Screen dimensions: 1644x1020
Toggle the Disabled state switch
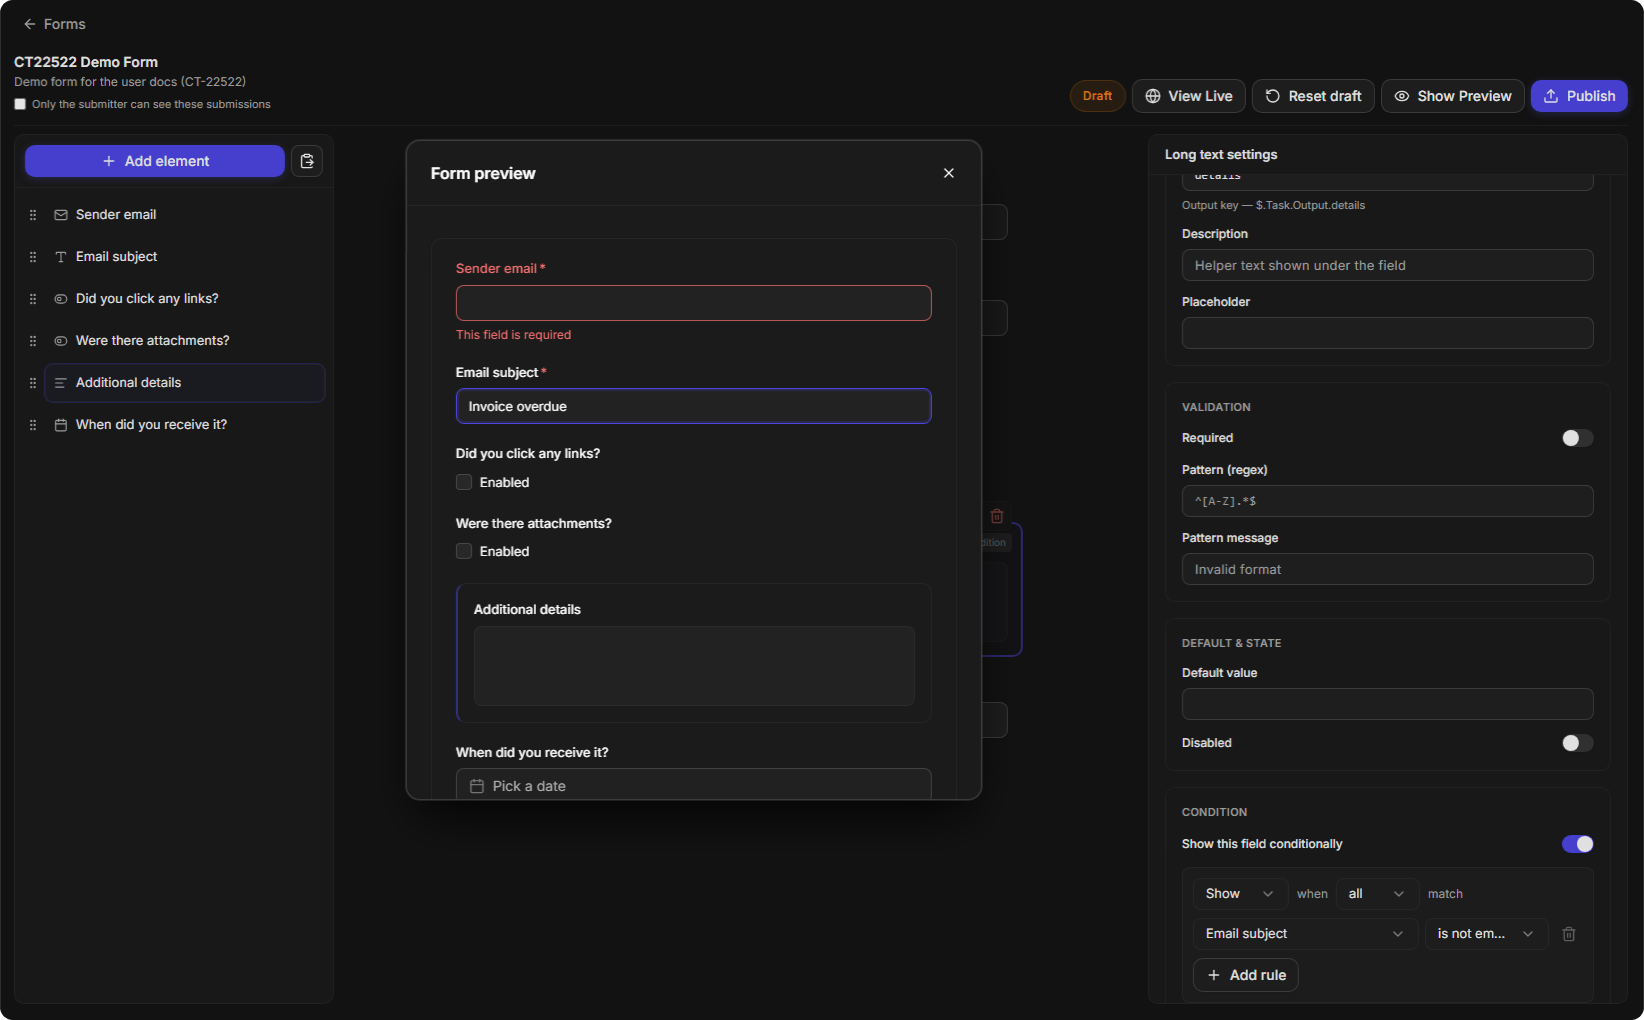point(1577,743)
